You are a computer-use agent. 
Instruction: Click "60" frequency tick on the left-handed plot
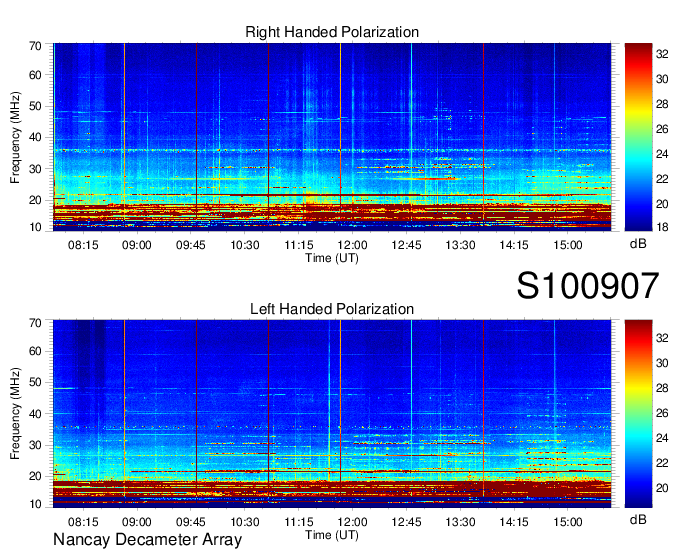[x=35, y=351]
